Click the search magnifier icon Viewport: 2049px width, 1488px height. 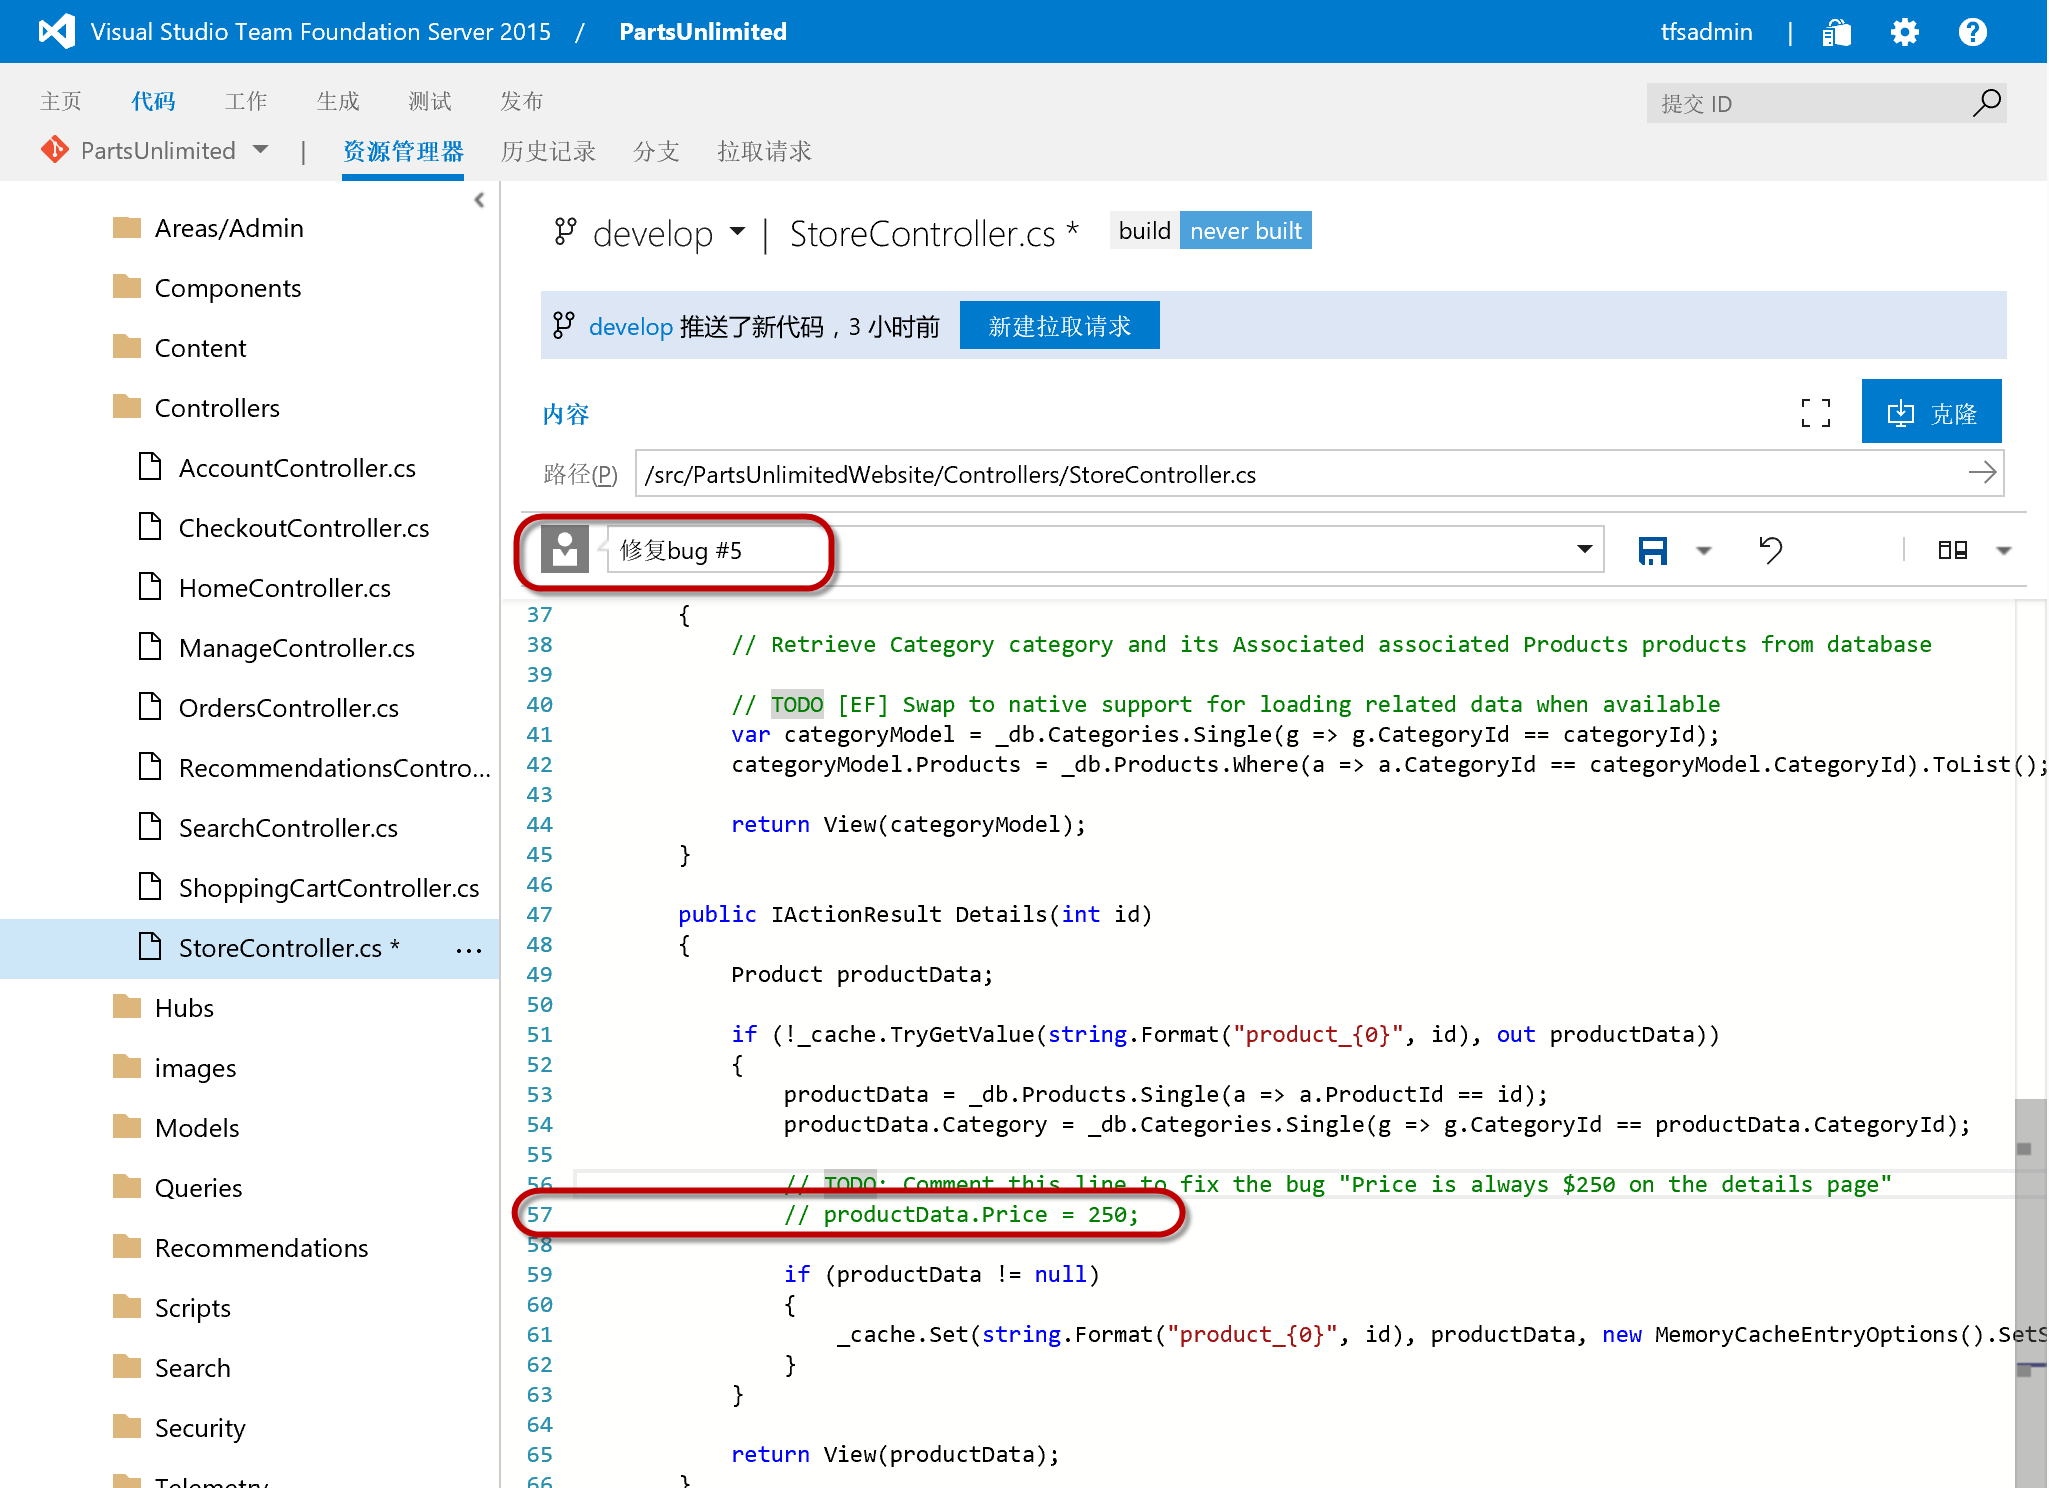tap(1986, 102)
